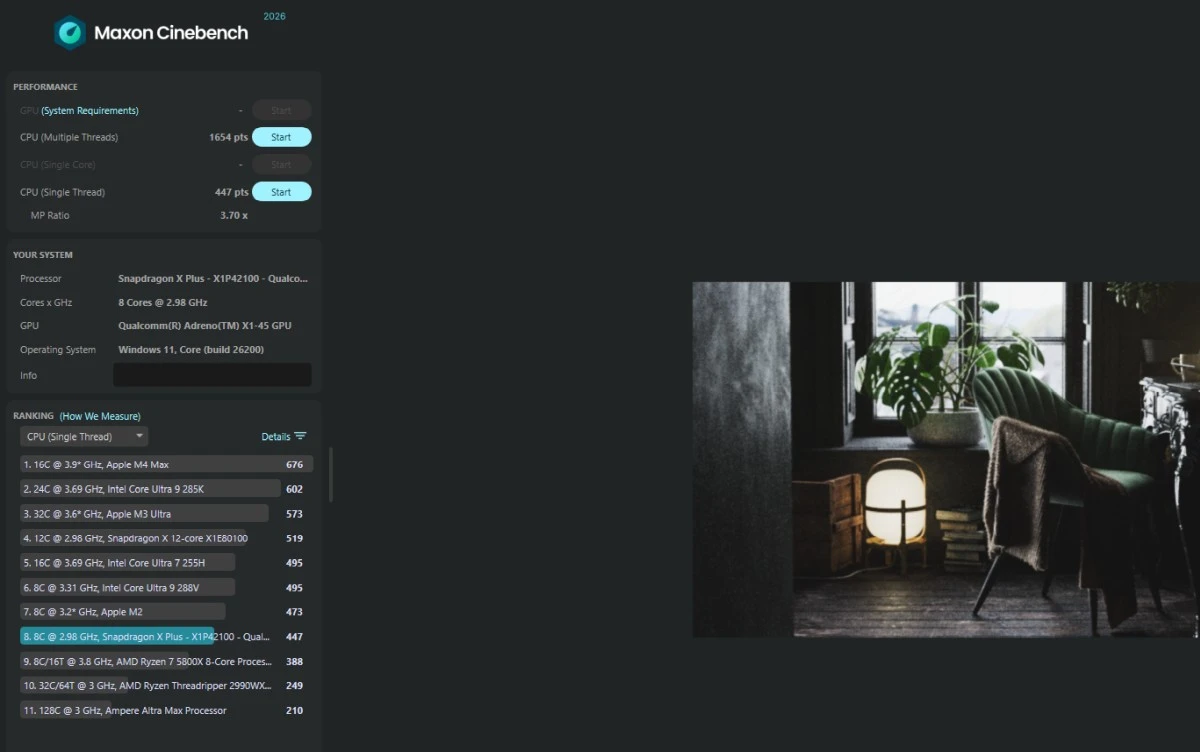Open the How We Measure link
Image resolution: width=1200 pixels, height=752 pixels.
point(100,416)
